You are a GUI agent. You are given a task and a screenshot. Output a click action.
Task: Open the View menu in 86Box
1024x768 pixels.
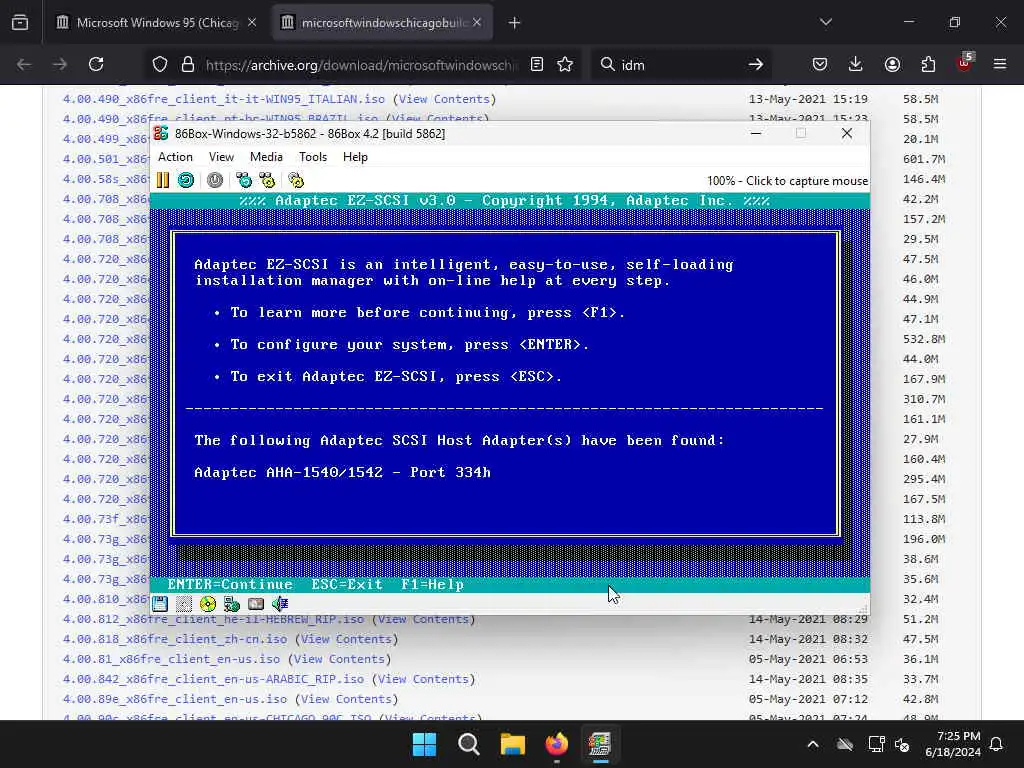(x=221, y=157)
